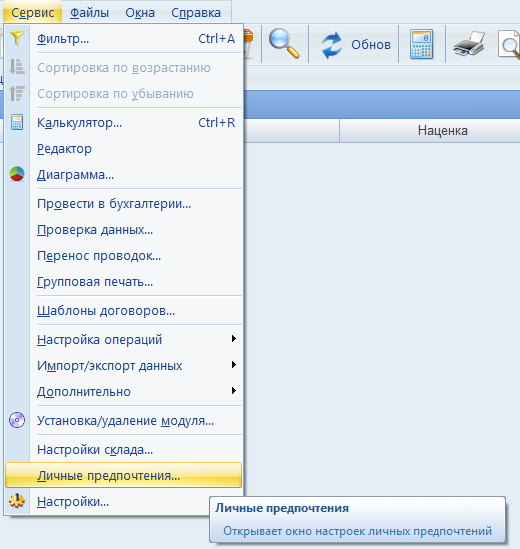Click the printer icon in toolbar

pyautogui.click(x=469, y=44)
